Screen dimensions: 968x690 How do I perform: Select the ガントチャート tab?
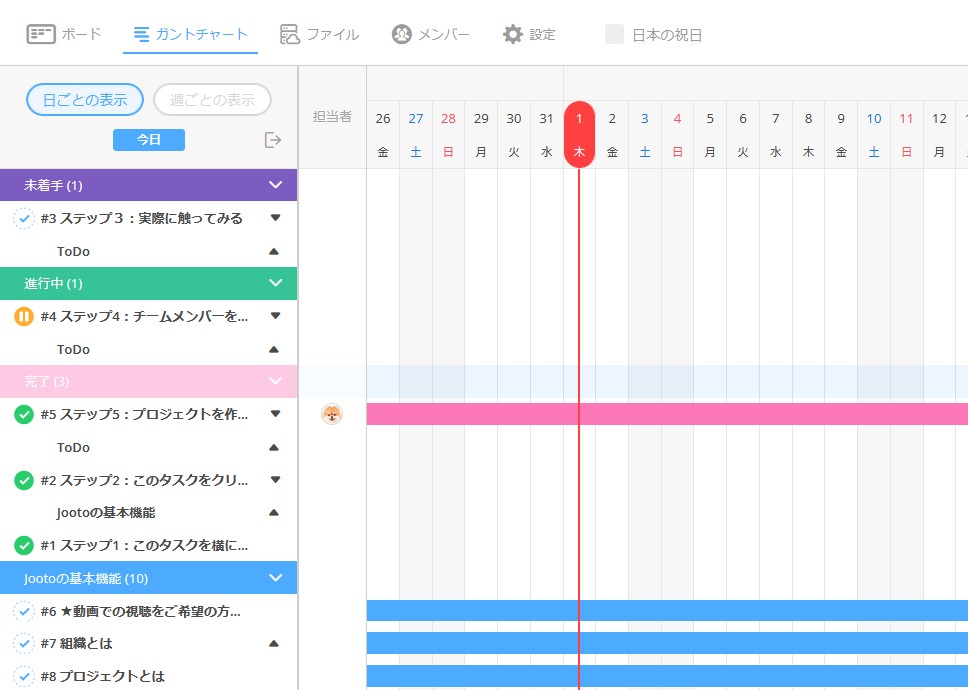tap(190, 35)
